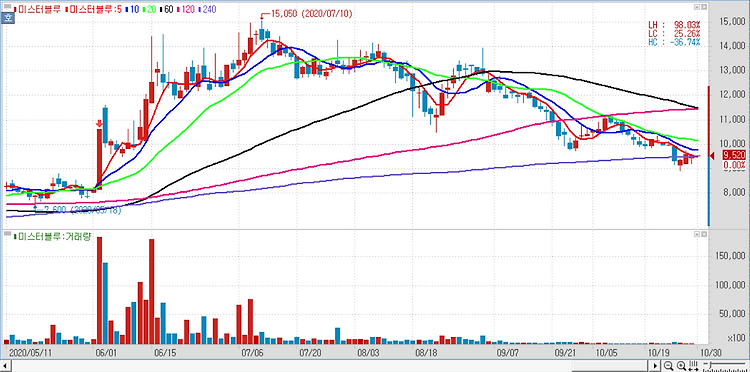Click the 15,050 (2020/07/10) high price label
Image resolution: width=750 pixels, height=372 pixels.
click(311, 14)
